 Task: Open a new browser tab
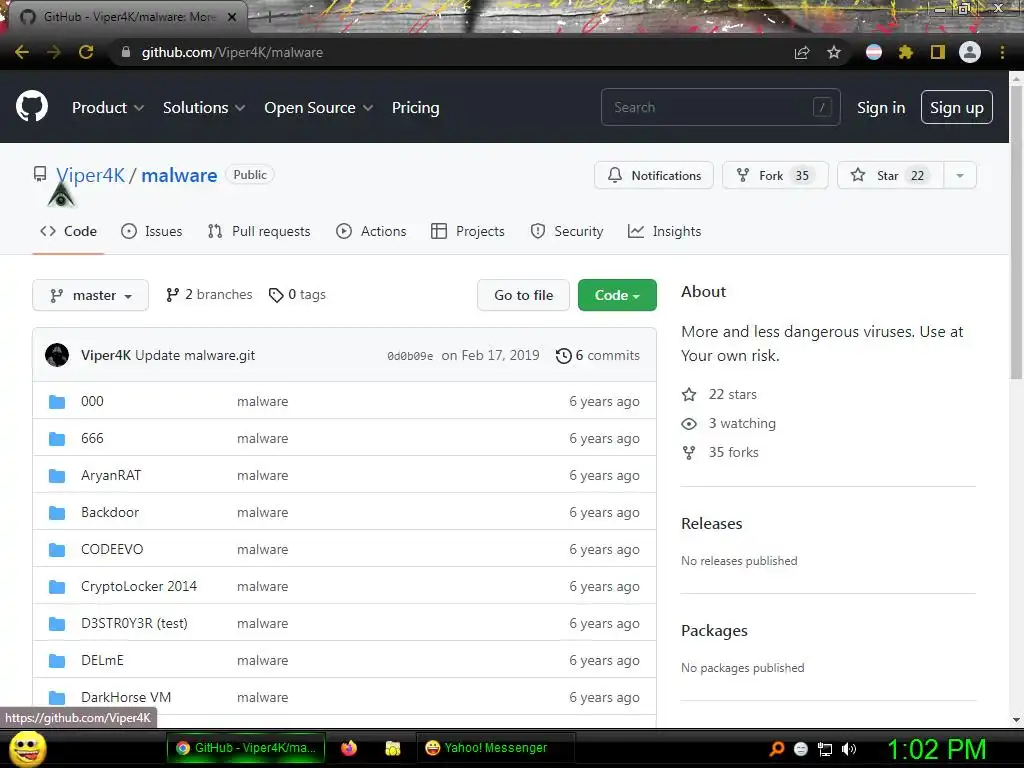pyautogui.click(x=269, y=18)
